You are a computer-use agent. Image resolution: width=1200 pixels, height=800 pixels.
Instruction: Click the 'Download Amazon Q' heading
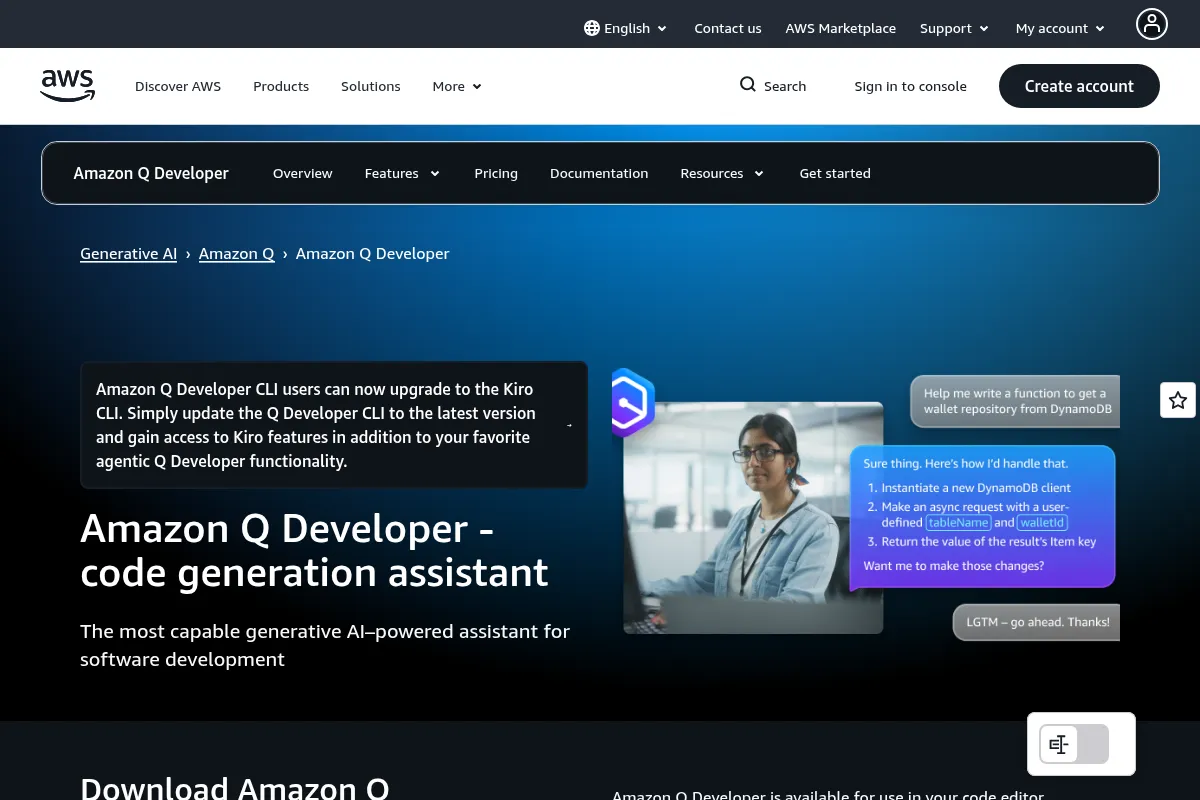click(235, 788)
